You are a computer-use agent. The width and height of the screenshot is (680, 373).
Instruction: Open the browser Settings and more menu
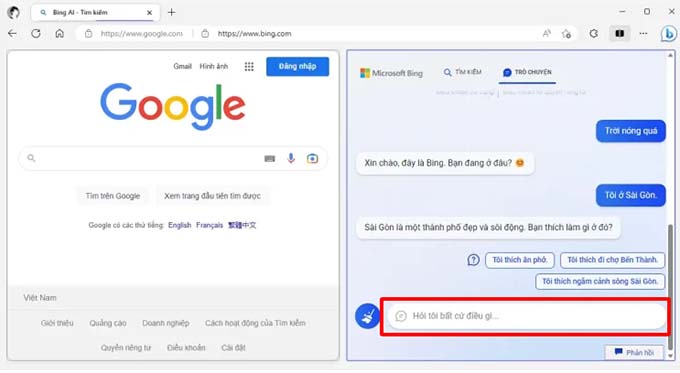(643, 33)
